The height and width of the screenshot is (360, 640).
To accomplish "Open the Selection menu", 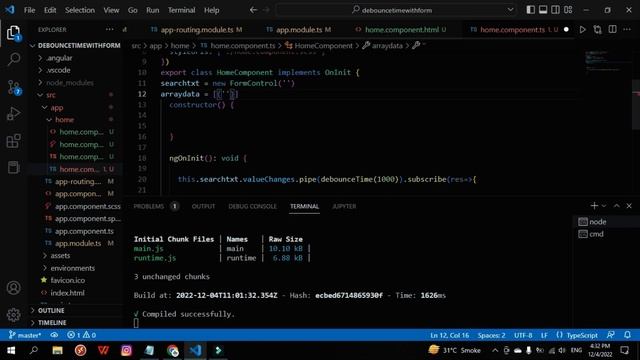I will pyautogui.click(x=80, y=10).
